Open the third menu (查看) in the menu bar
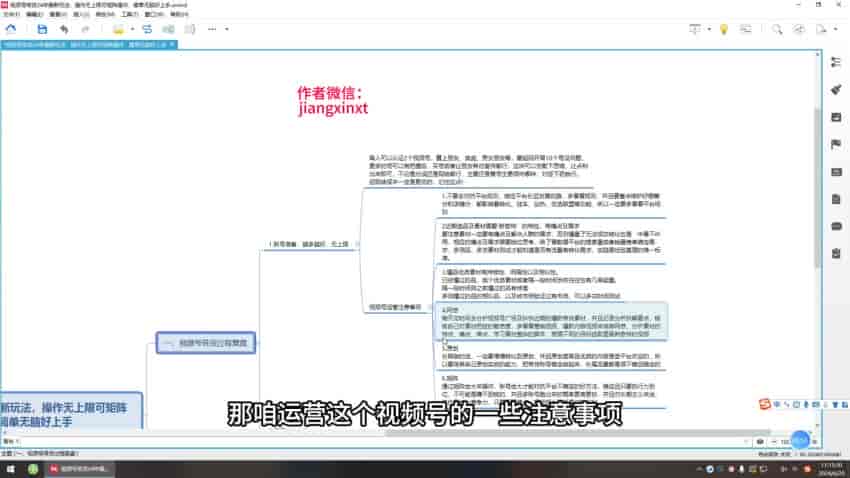This screenshot has height=478, width=850. [58, 14]
